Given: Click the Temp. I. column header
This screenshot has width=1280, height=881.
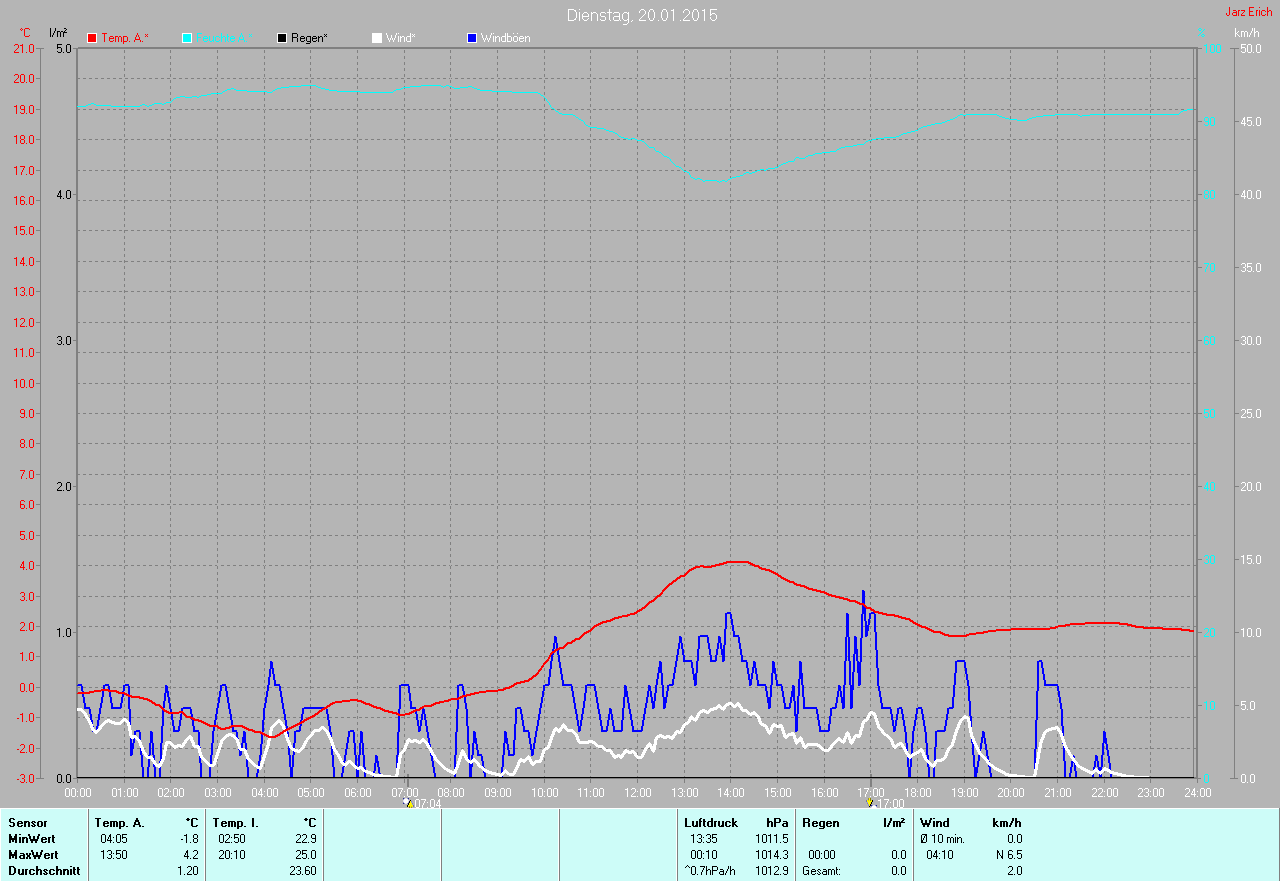Looking at the screenshot, I should point(235,823).
